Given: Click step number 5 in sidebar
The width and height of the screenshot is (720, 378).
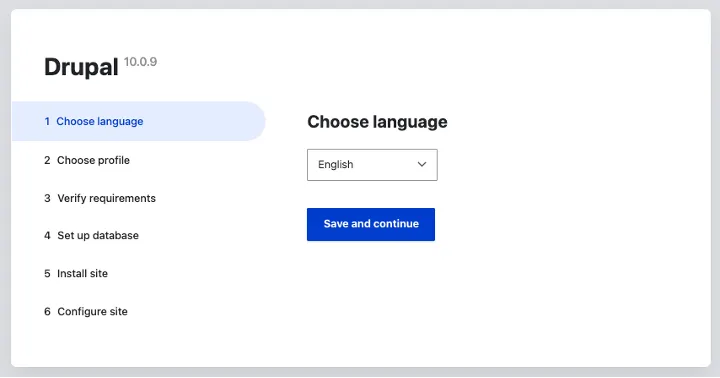Looking at the screenshot, I should pos(47,274).
